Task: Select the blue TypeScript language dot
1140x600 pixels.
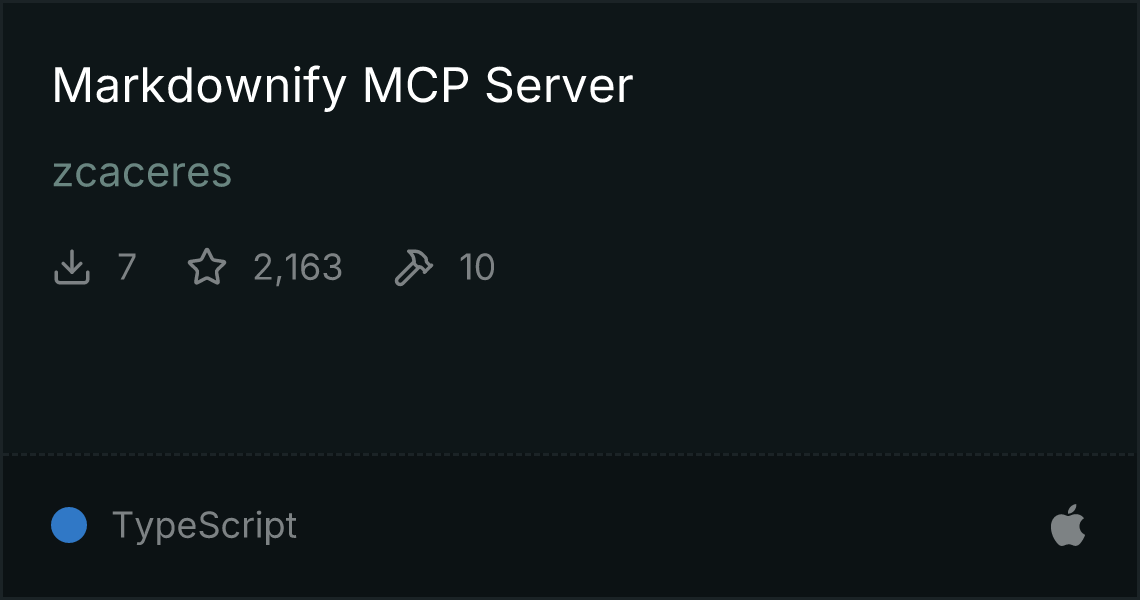Action: 69,525
